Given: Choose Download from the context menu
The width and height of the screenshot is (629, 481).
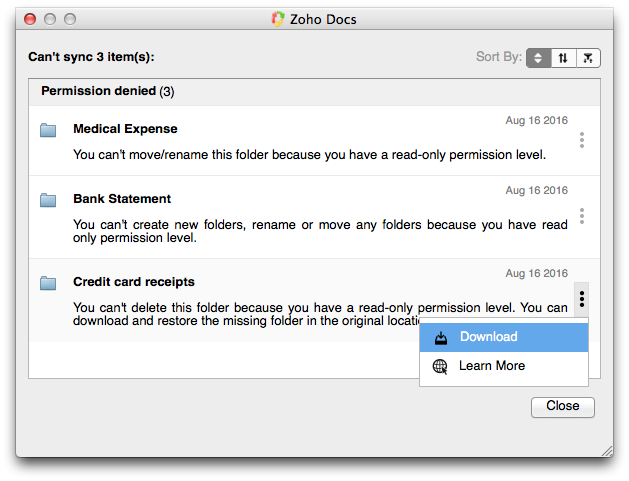Looking at the screenshot, I should point(488,337).
